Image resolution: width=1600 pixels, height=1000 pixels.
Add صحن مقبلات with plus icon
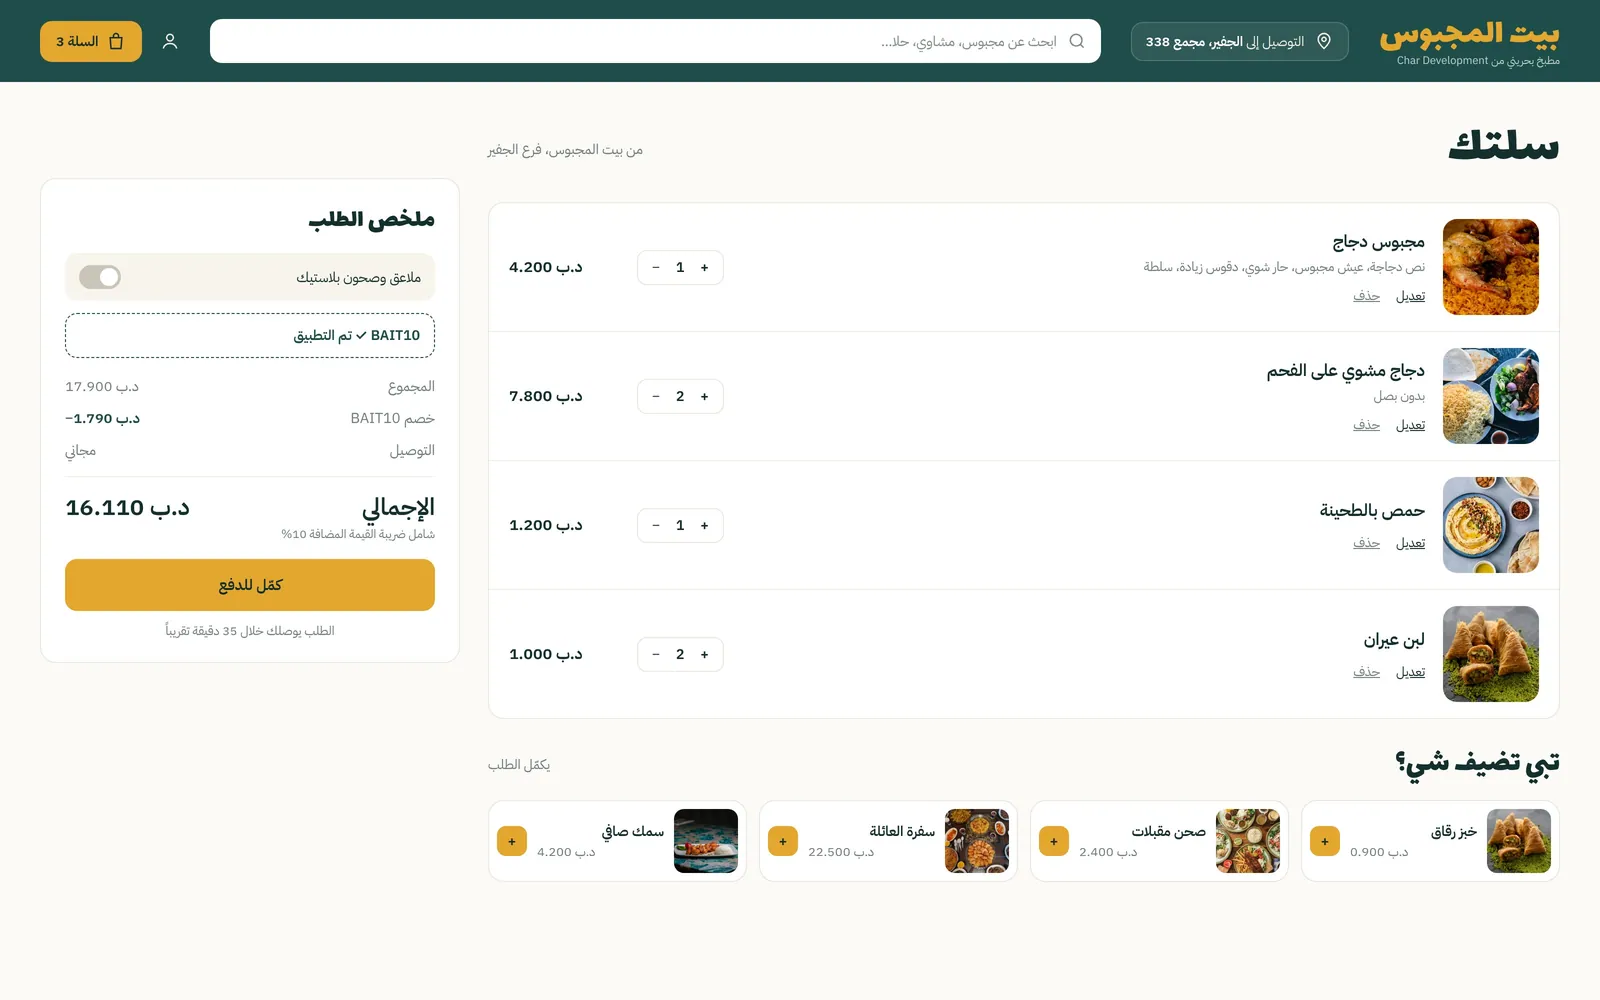point(1054,841)
